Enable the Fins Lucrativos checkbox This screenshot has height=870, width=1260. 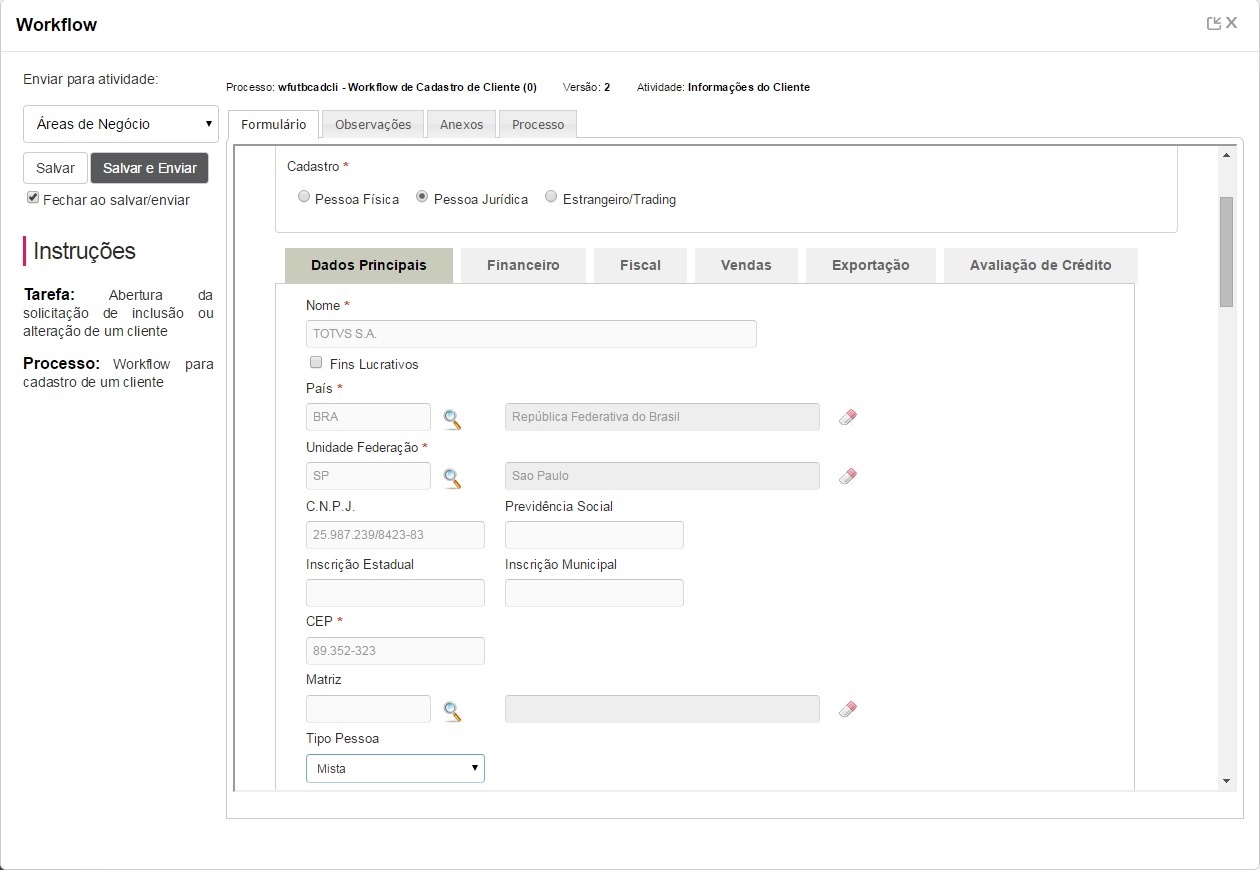click(316, 363)
